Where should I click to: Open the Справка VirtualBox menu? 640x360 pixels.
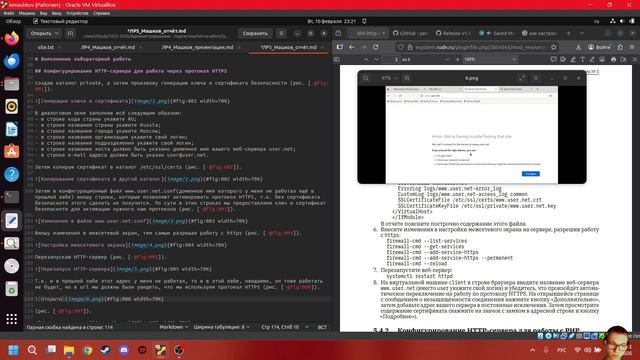pos(101,13)
